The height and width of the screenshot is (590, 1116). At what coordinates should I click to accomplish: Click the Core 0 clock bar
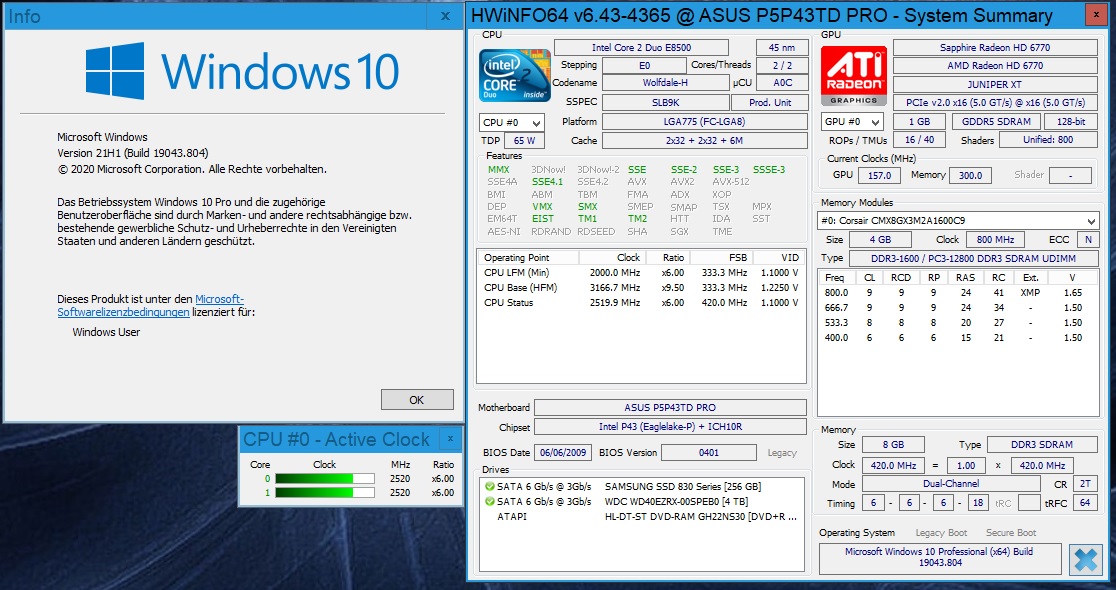tap(325, 479)
